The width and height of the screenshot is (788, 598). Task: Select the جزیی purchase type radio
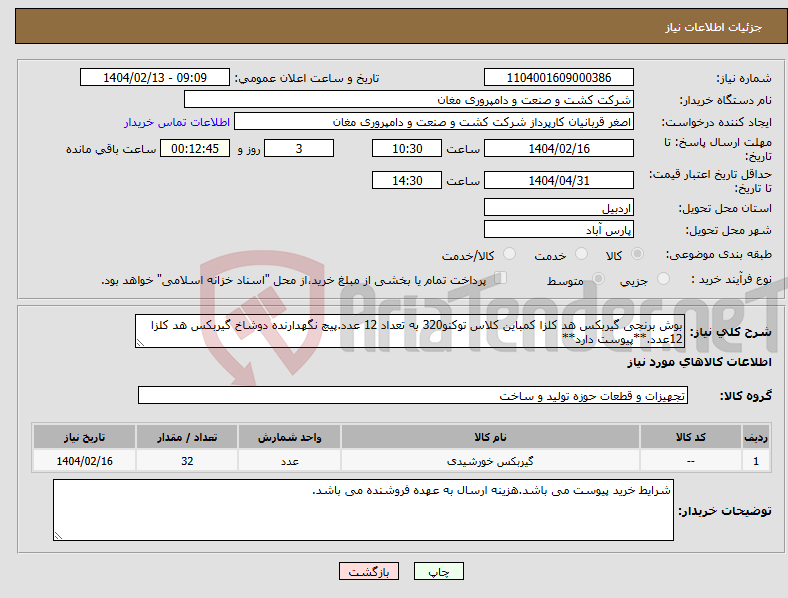click(x=663, y=279)
